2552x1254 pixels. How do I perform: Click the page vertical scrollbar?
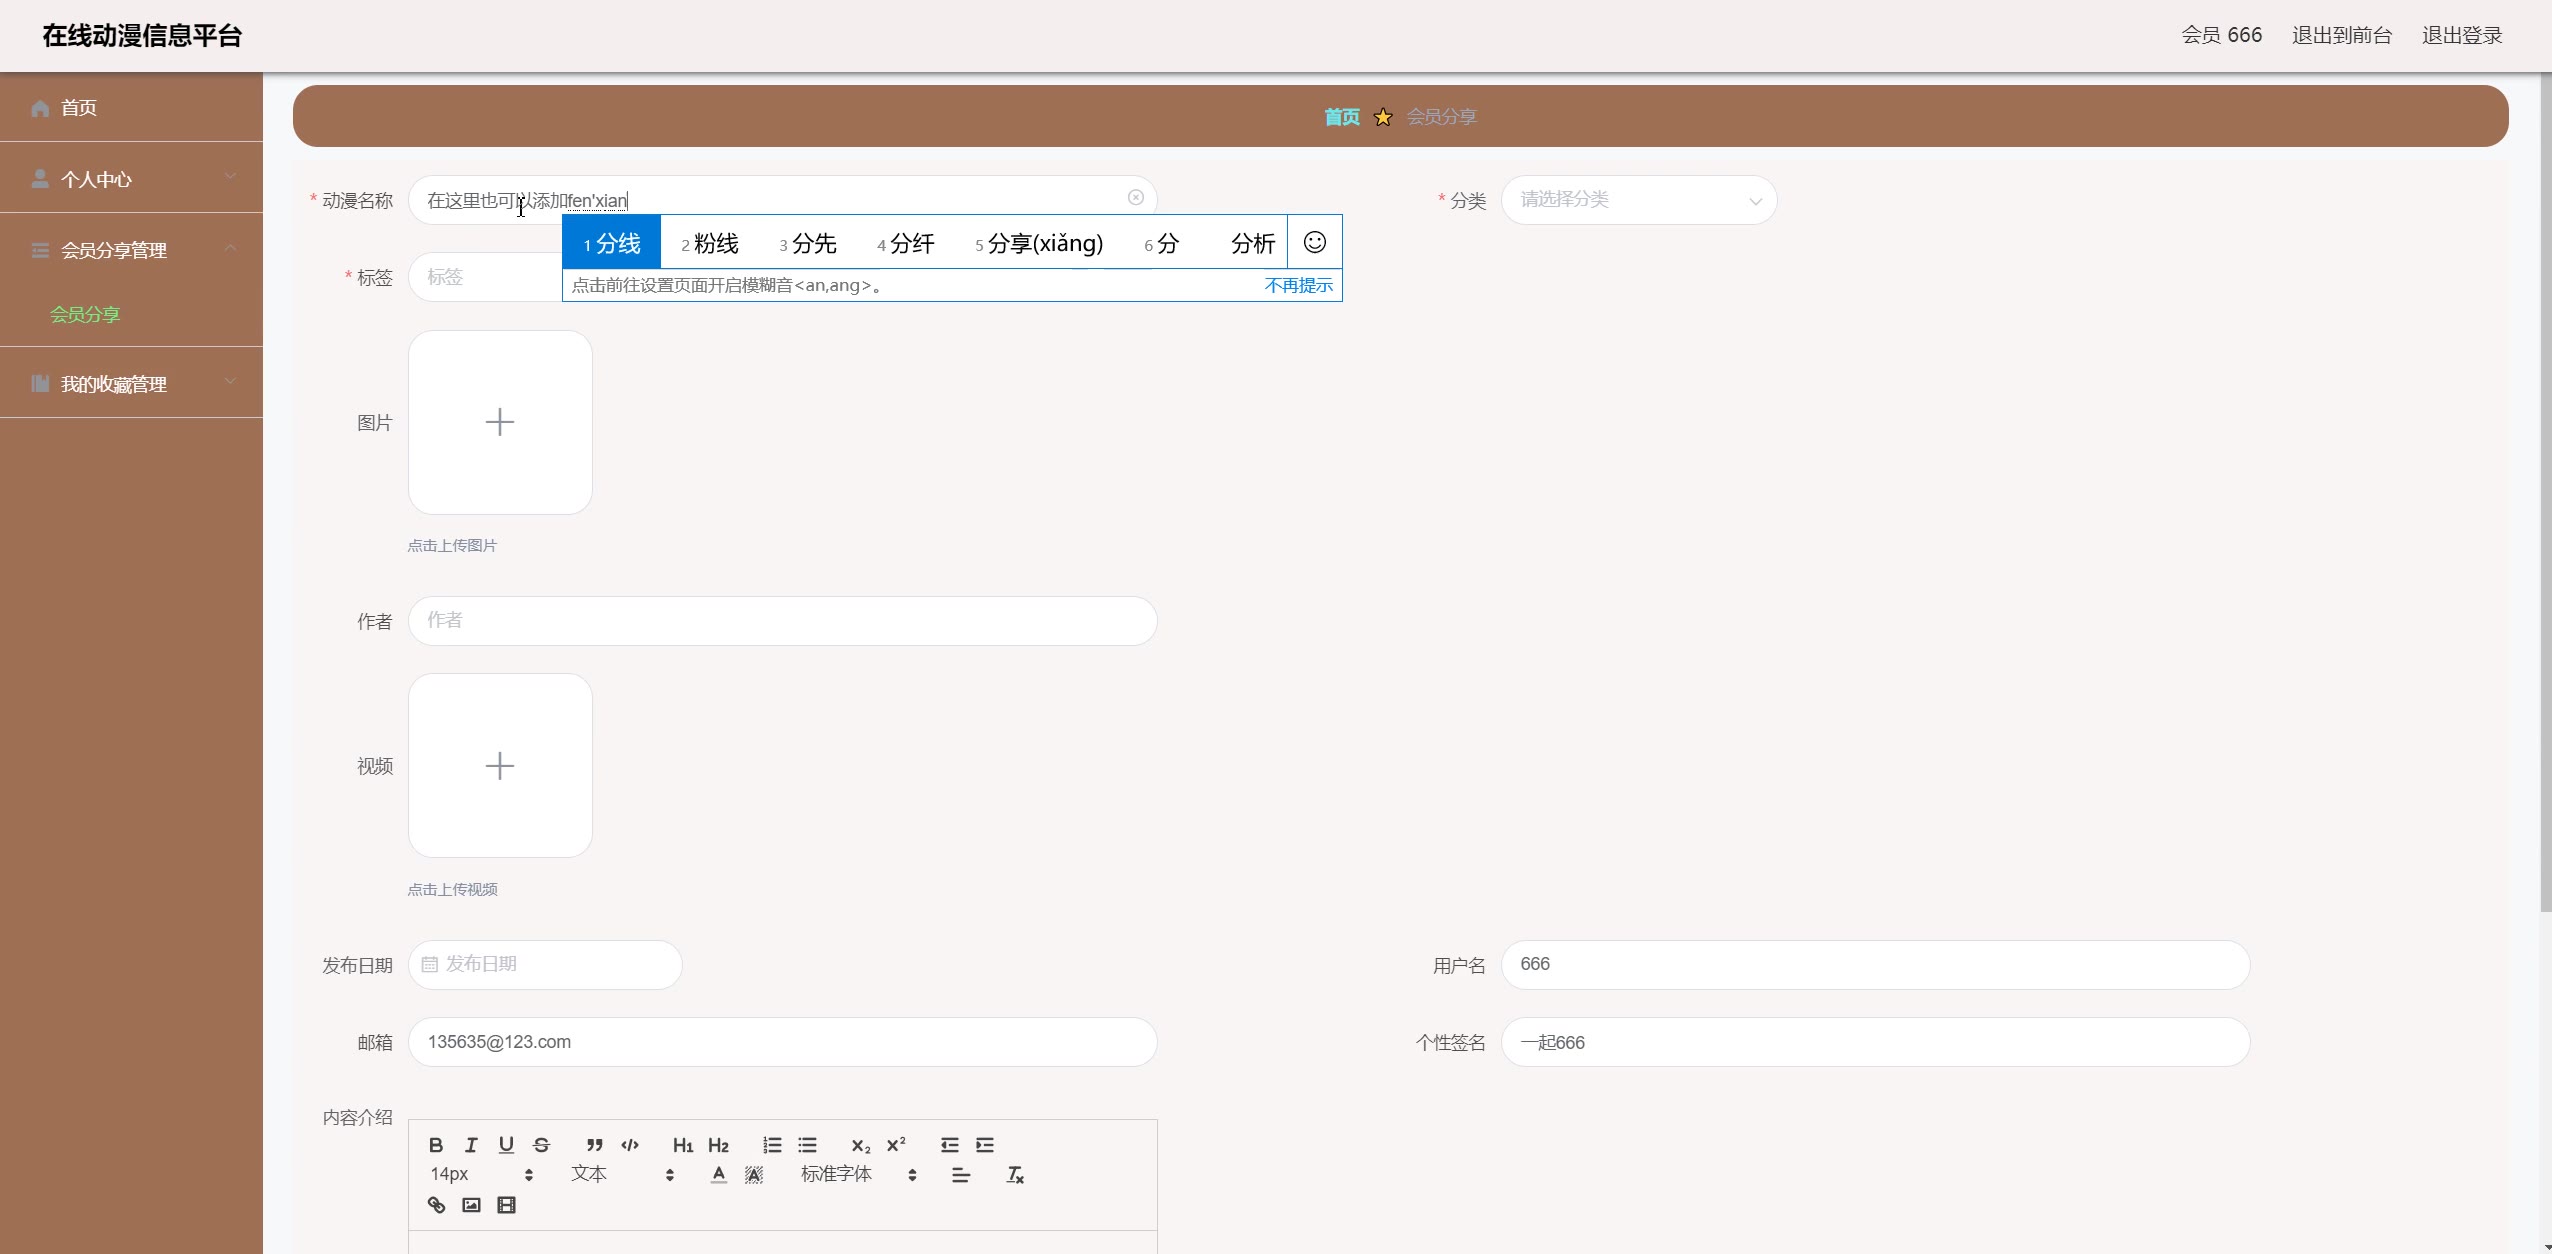point(2545,492)
